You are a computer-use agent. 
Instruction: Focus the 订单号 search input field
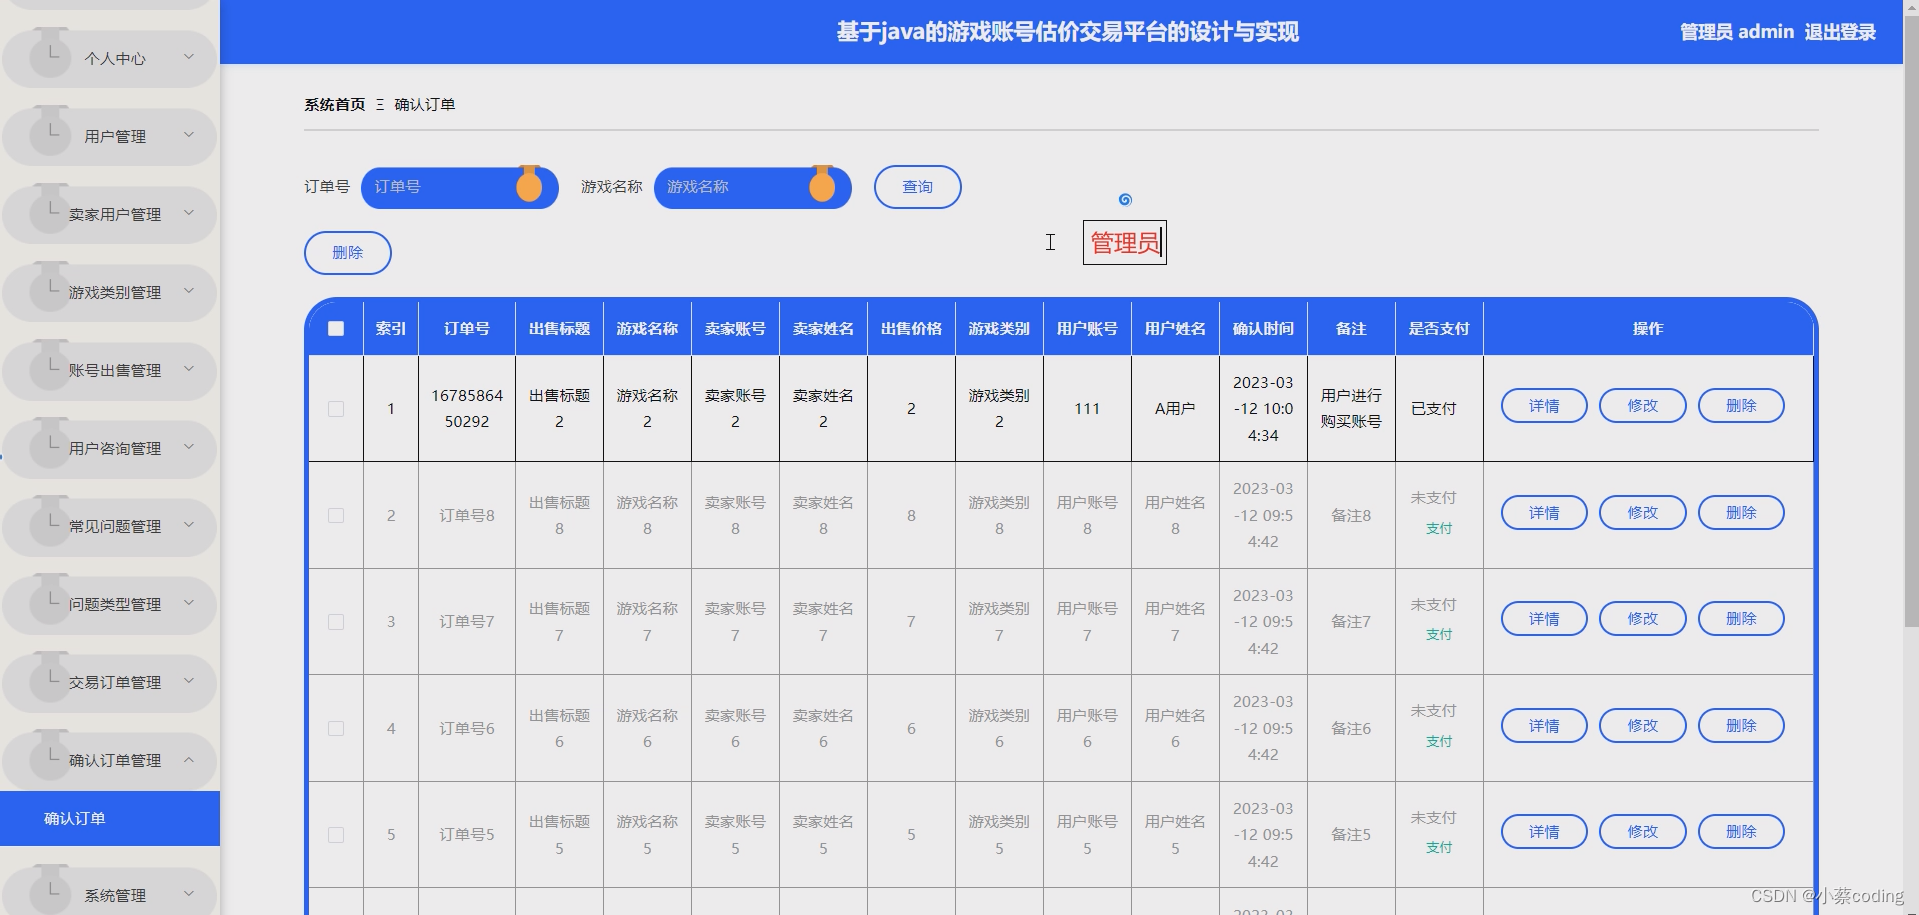460,187
